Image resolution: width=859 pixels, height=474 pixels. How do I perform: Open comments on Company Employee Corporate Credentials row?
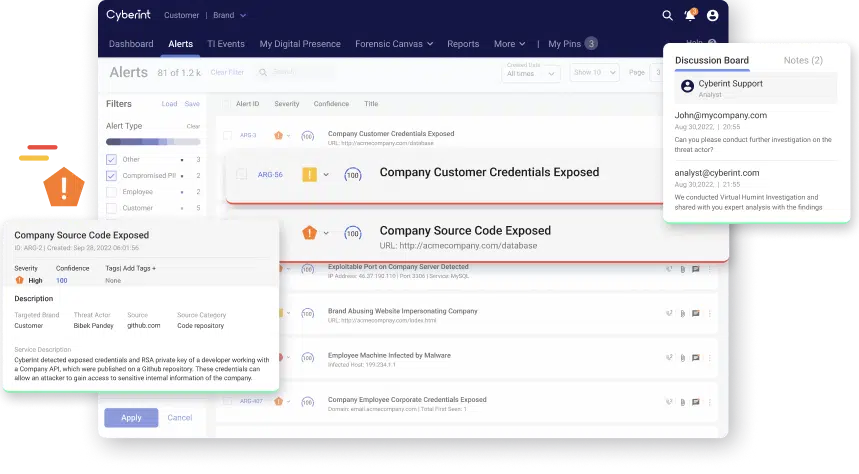696,402
